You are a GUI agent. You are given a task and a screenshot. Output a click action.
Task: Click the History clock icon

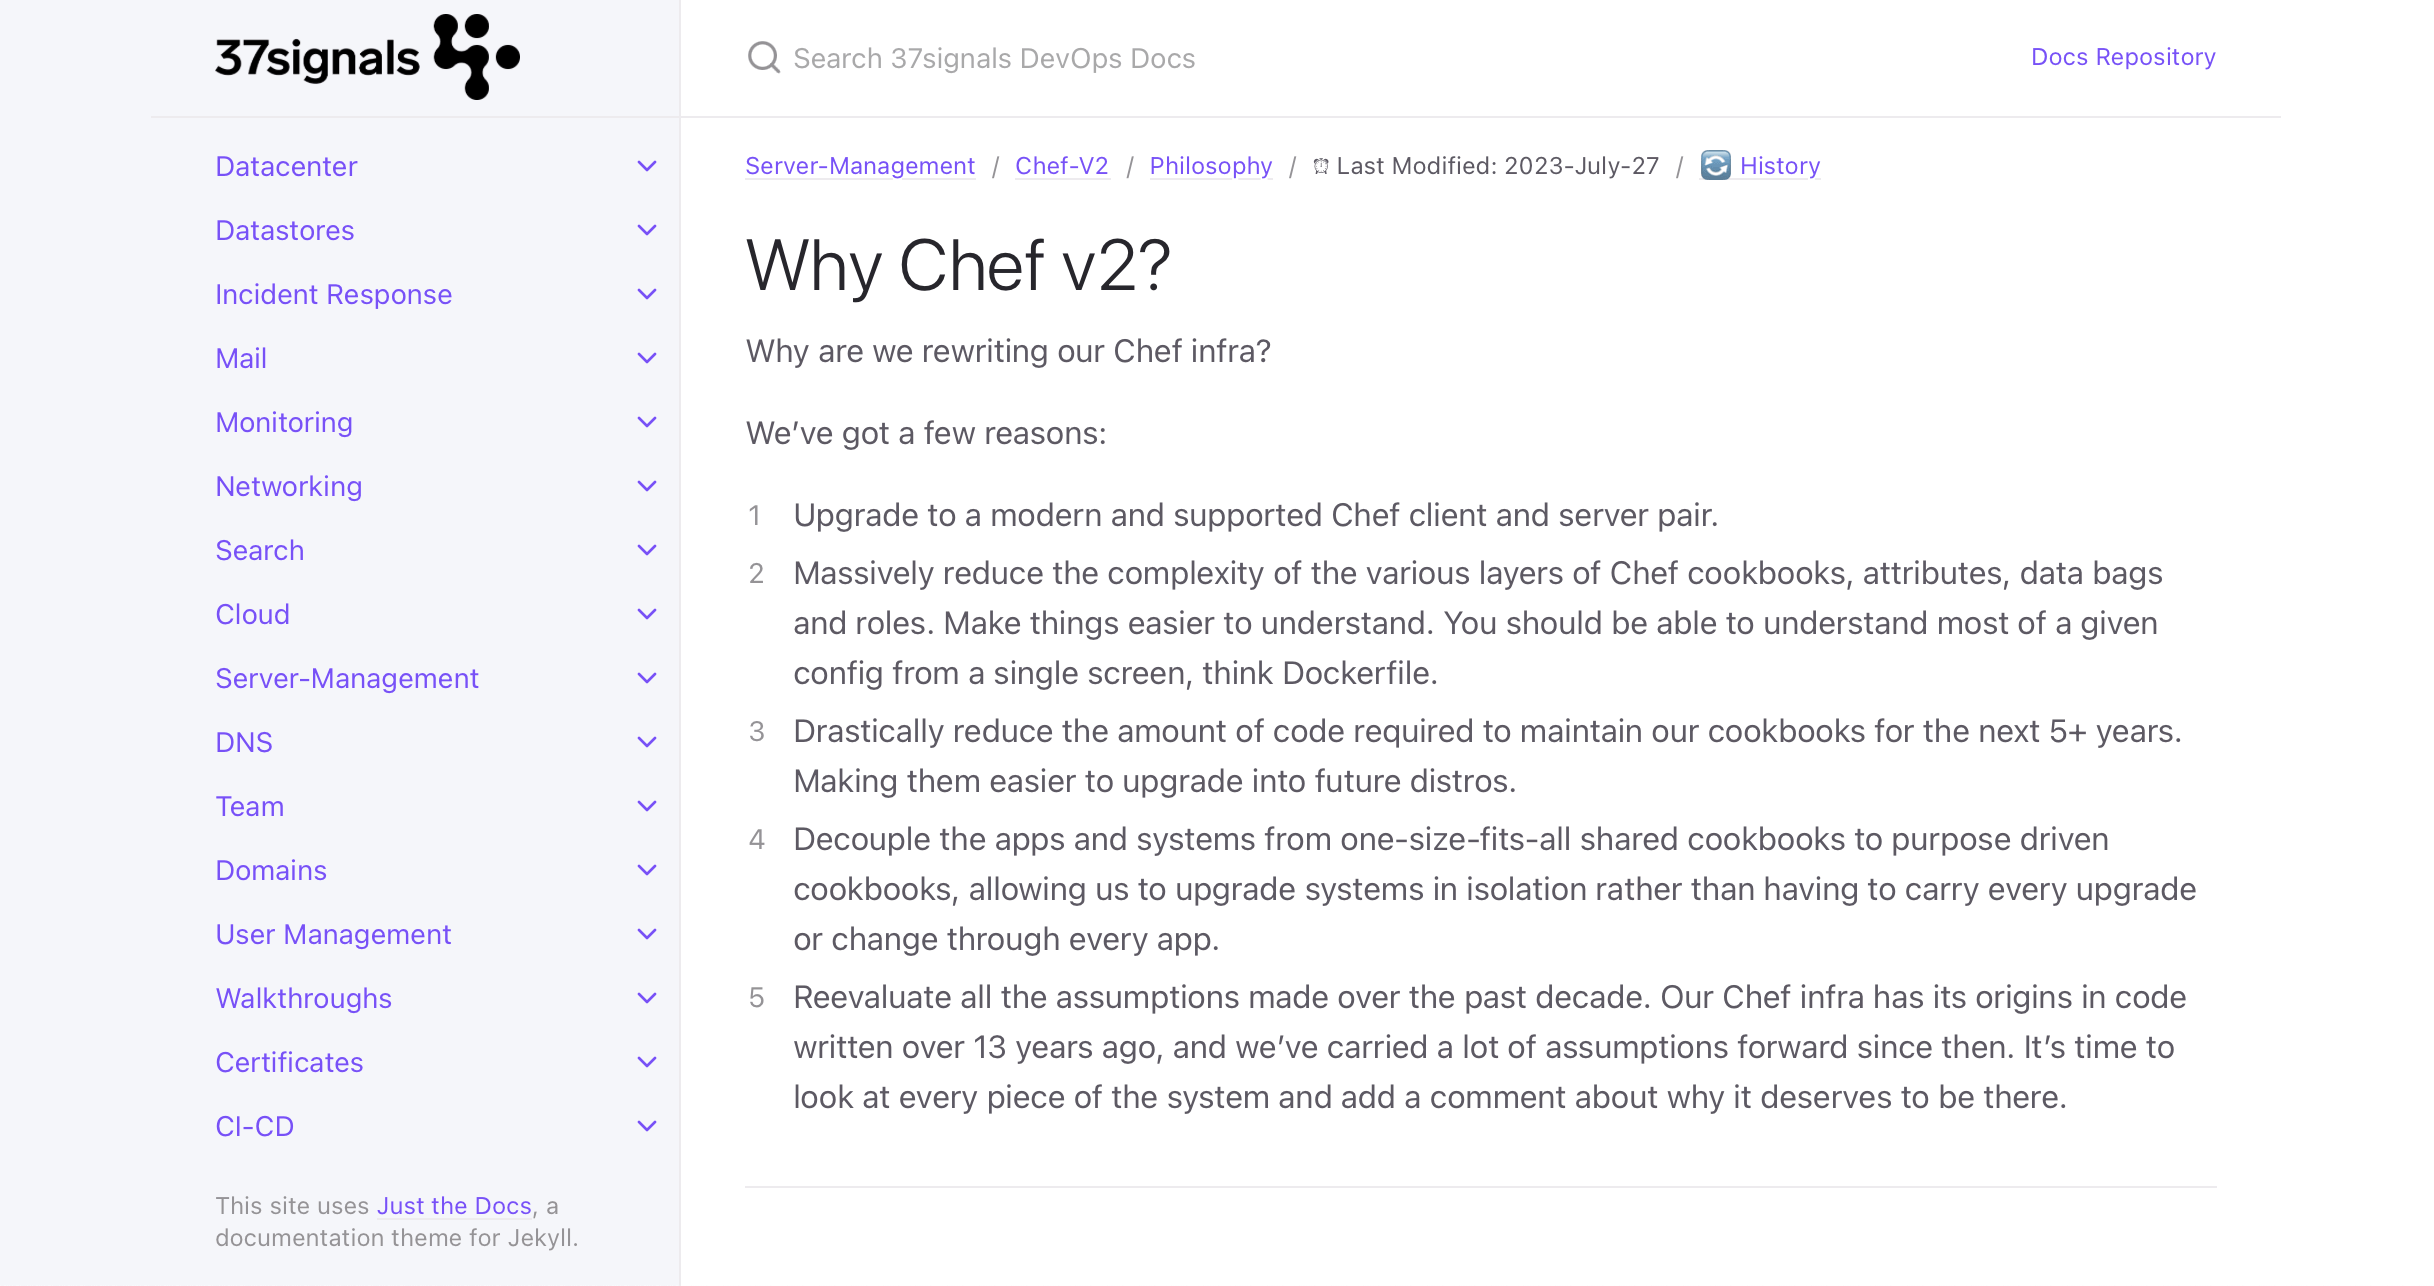[x=1713, y=166]
